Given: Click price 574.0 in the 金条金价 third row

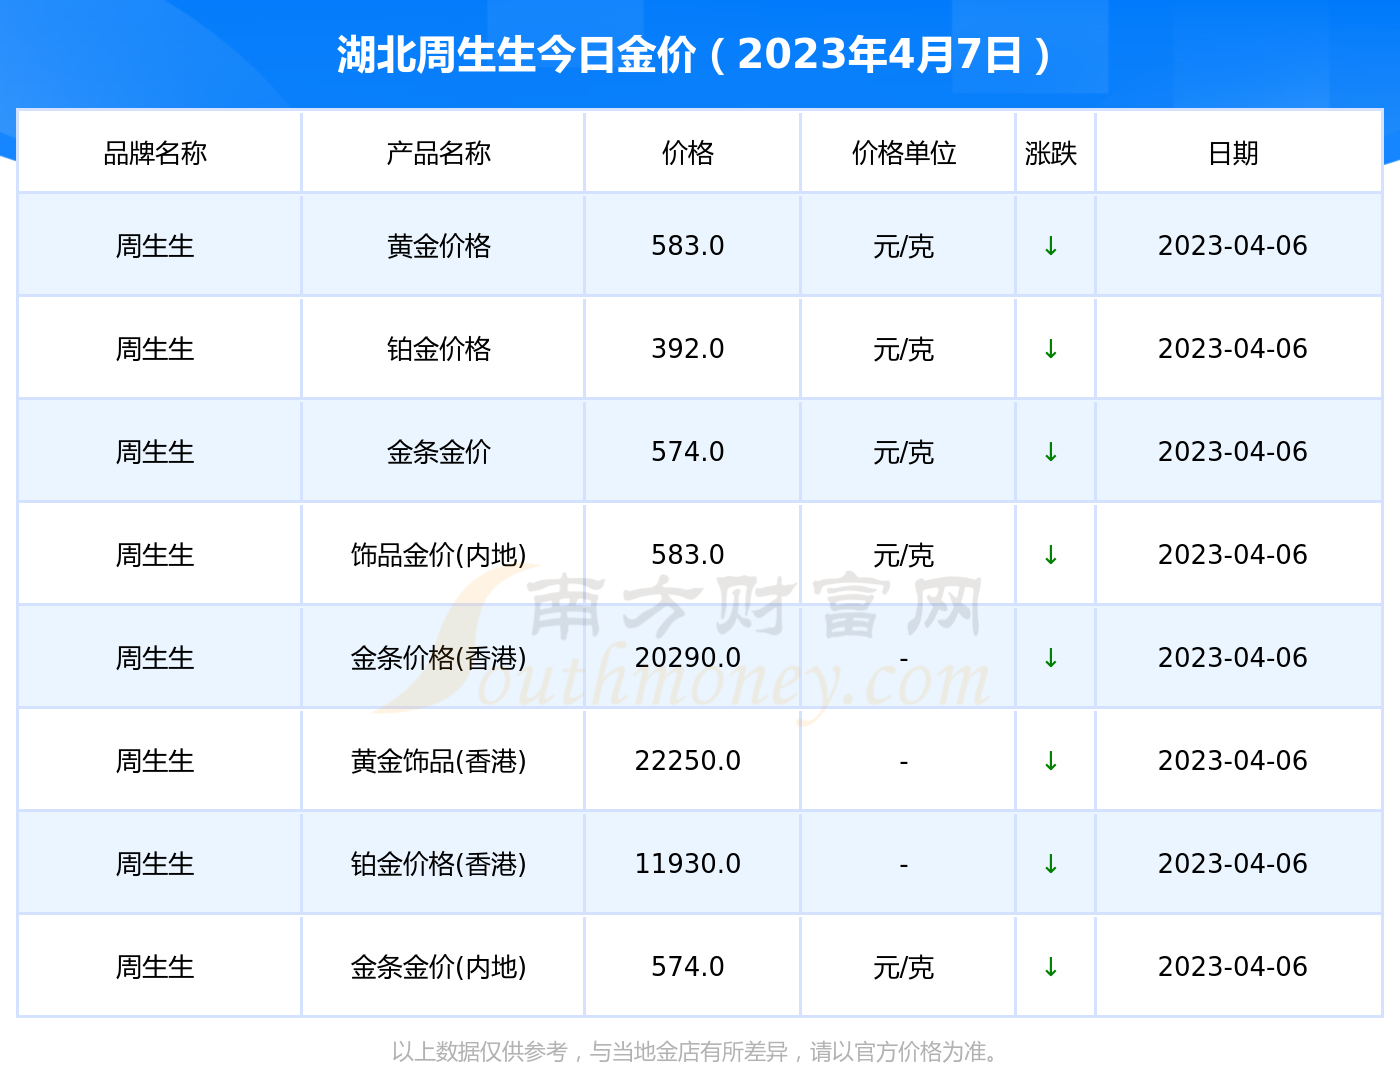Looking at the screenshot, I should (x=688, y=452).
